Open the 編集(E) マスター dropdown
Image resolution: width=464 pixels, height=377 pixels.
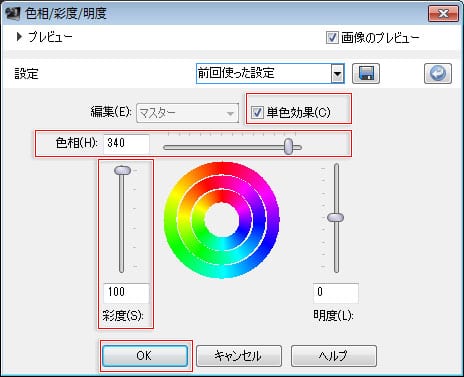tap(187, 113)
